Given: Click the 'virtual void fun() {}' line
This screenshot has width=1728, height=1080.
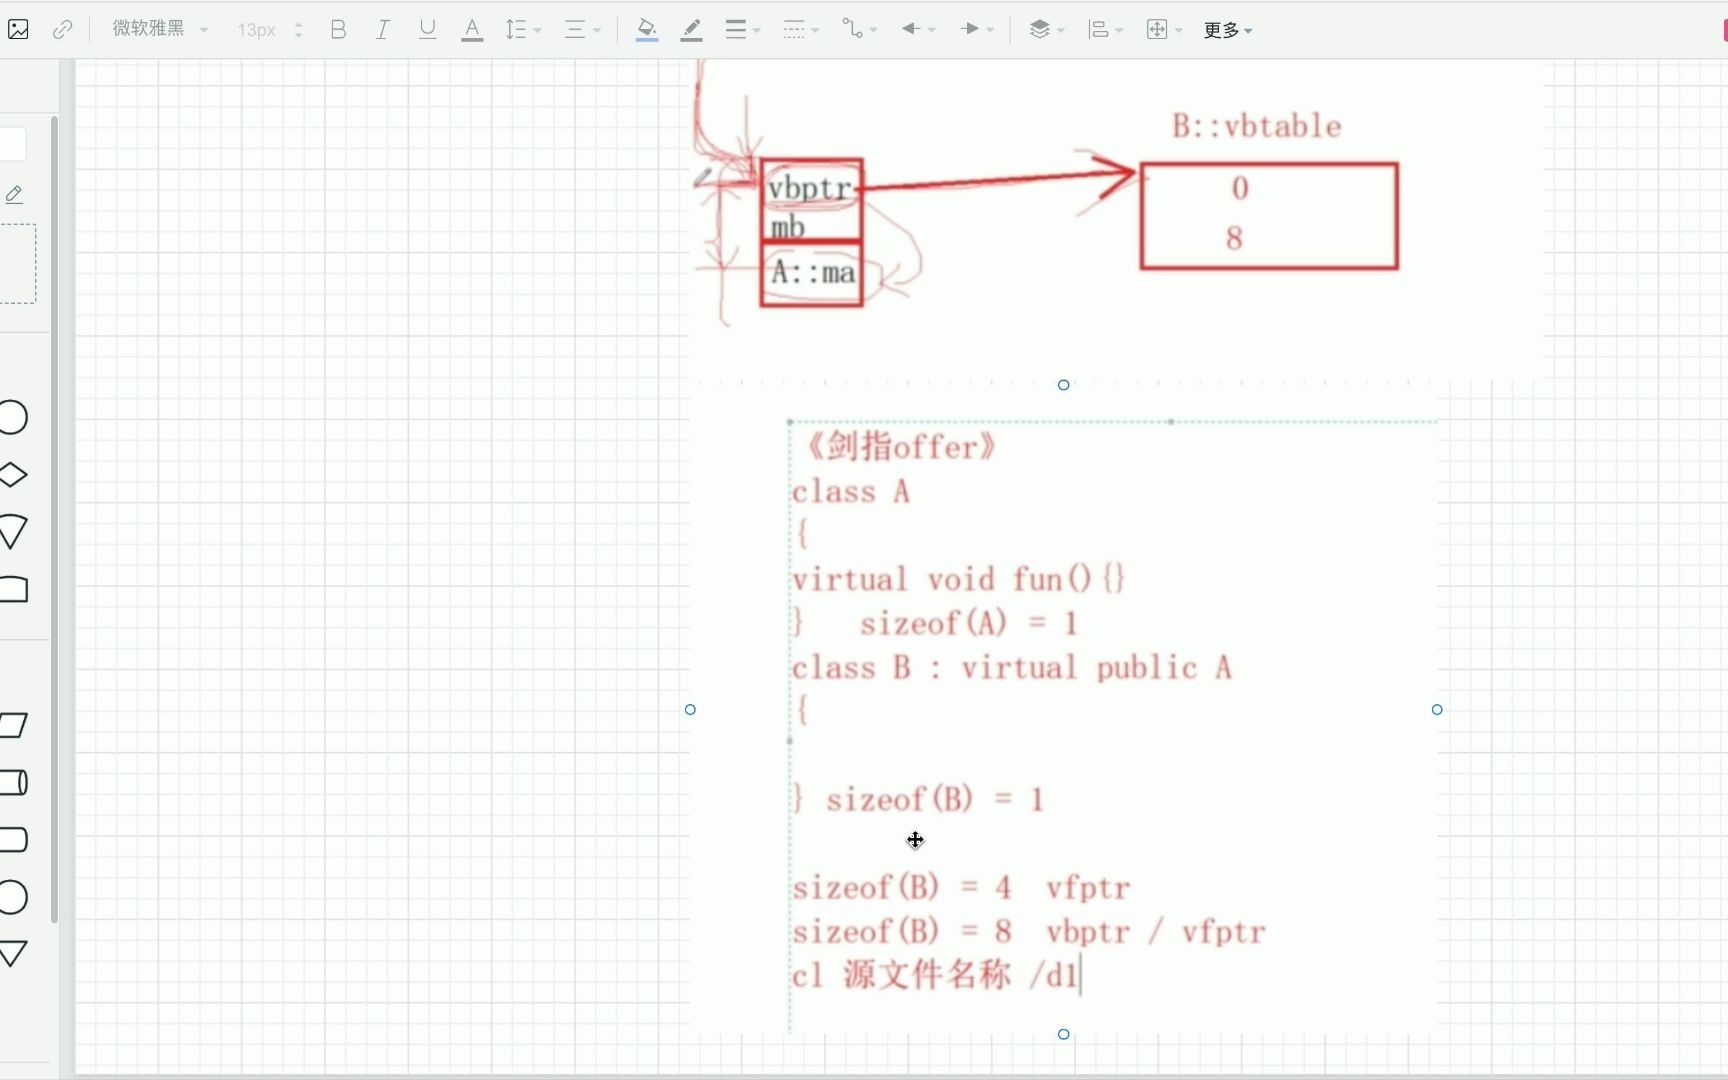Looking at the screenshot, I should (x=959, y=579).
